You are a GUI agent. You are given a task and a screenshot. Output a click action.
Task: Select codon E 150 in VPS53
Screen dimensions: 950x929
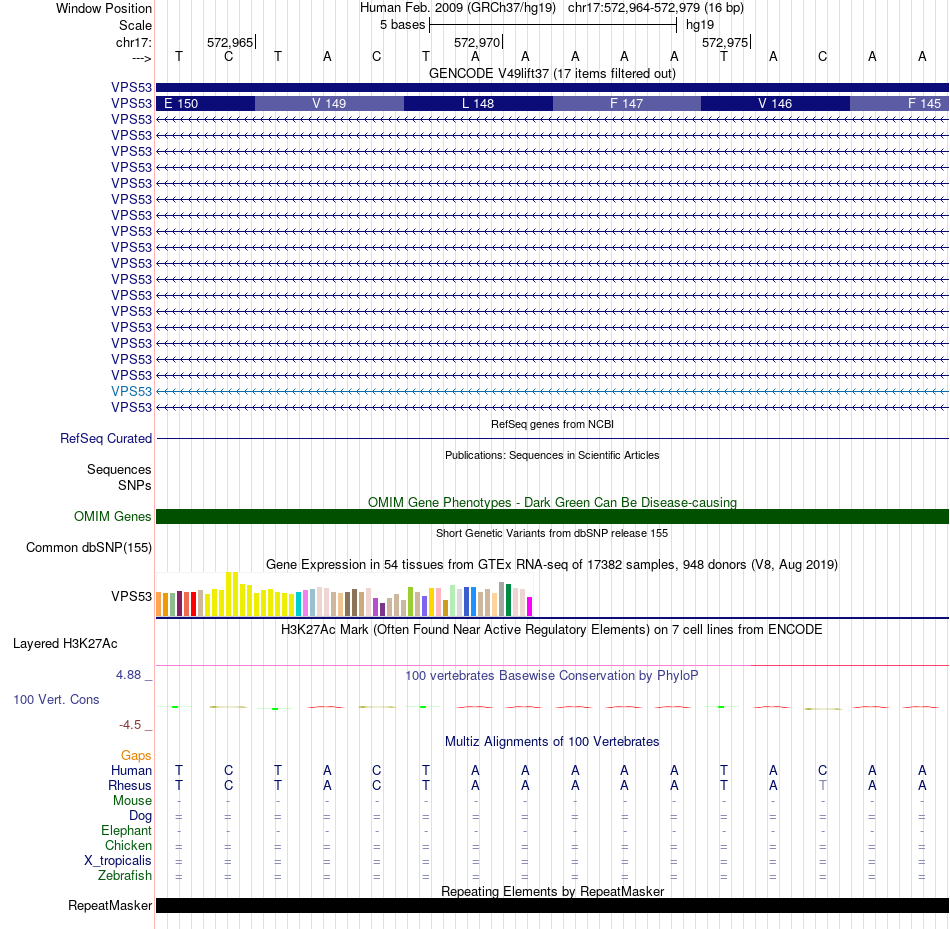click(x=205, y=104)
